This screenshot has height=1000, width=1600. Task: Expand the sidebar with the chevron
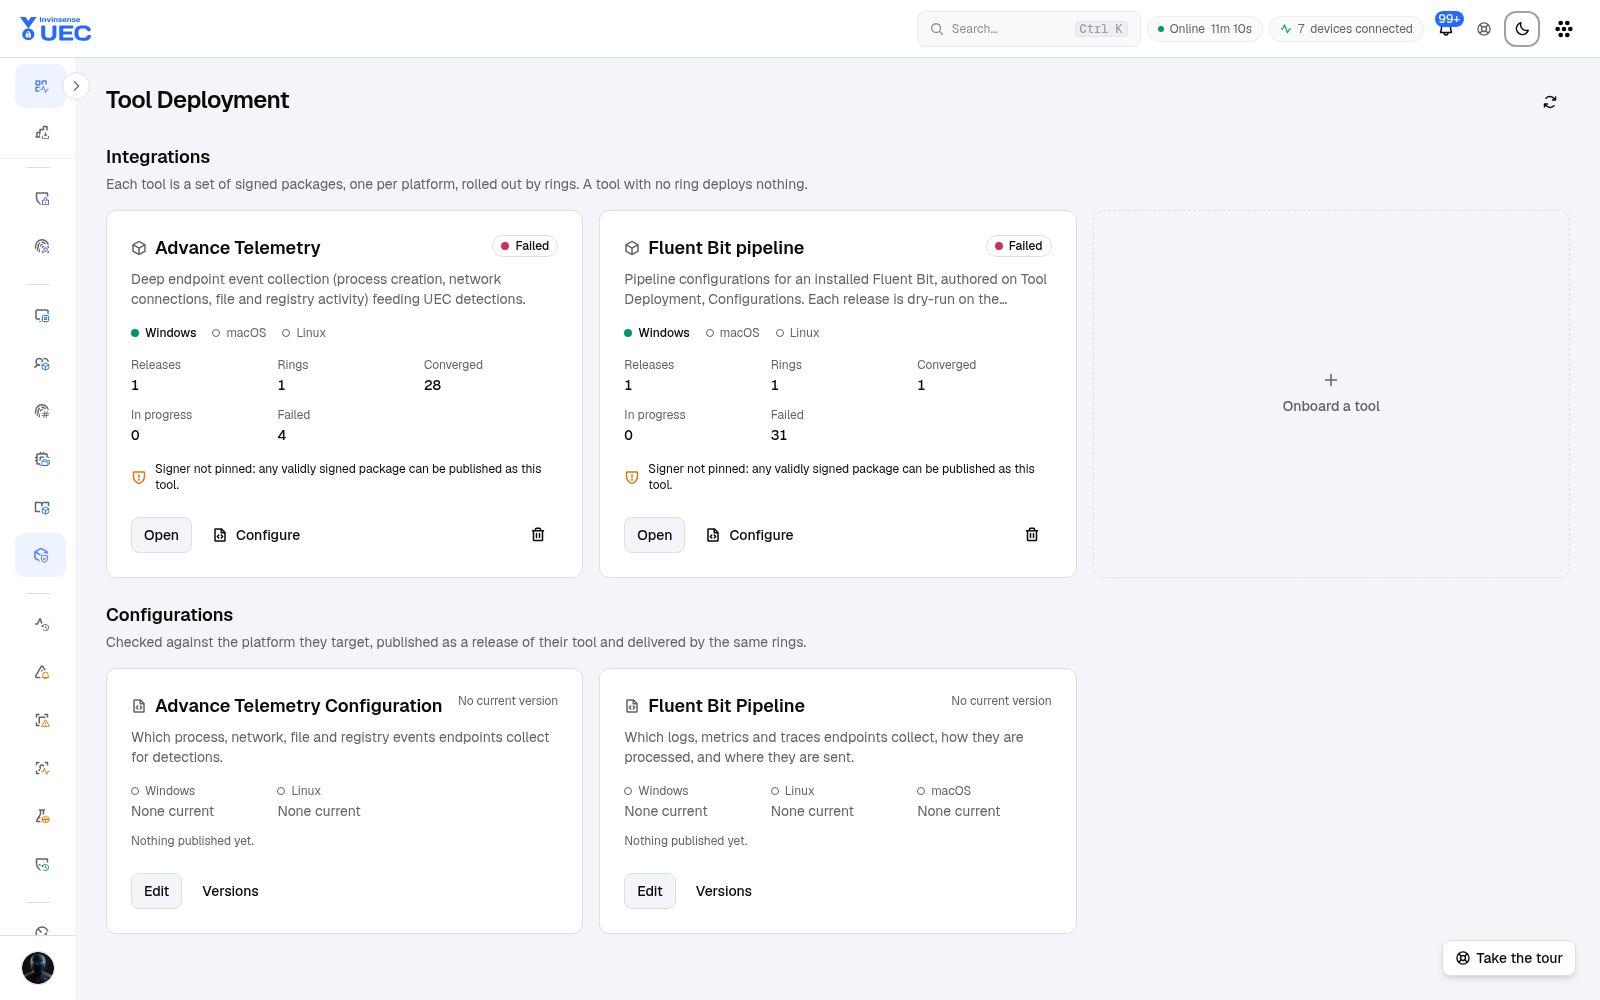(76, 86)
